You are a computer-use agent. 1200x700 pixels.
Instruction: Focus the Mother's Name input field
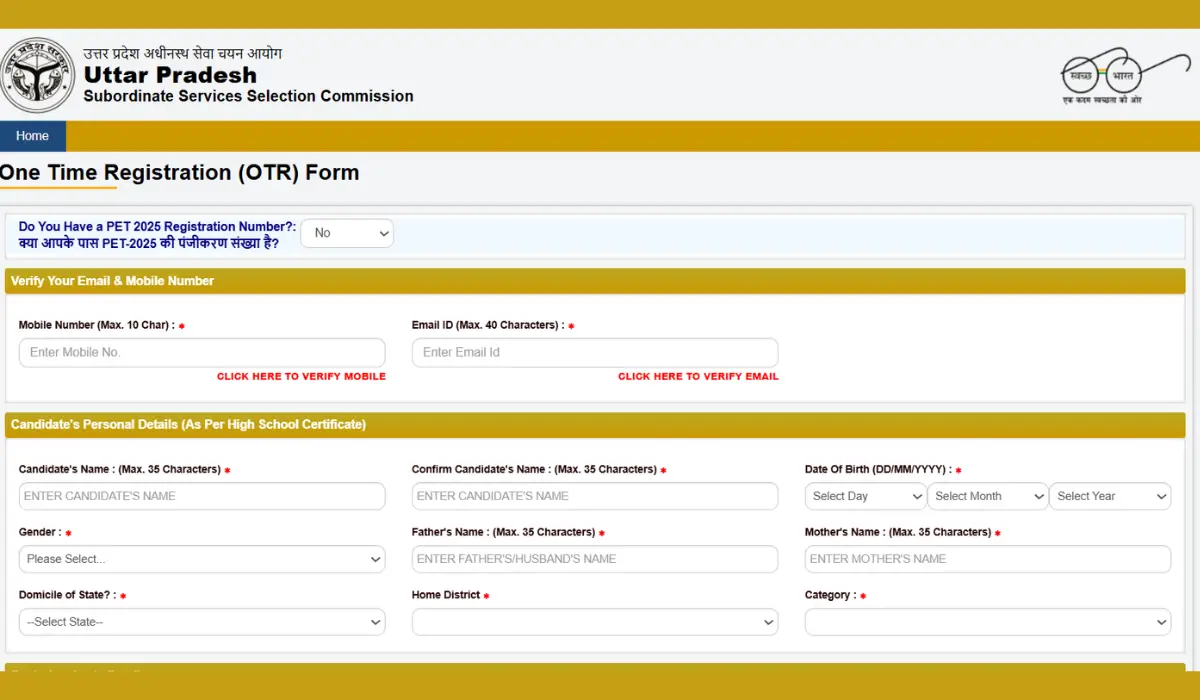coord(988,559)
